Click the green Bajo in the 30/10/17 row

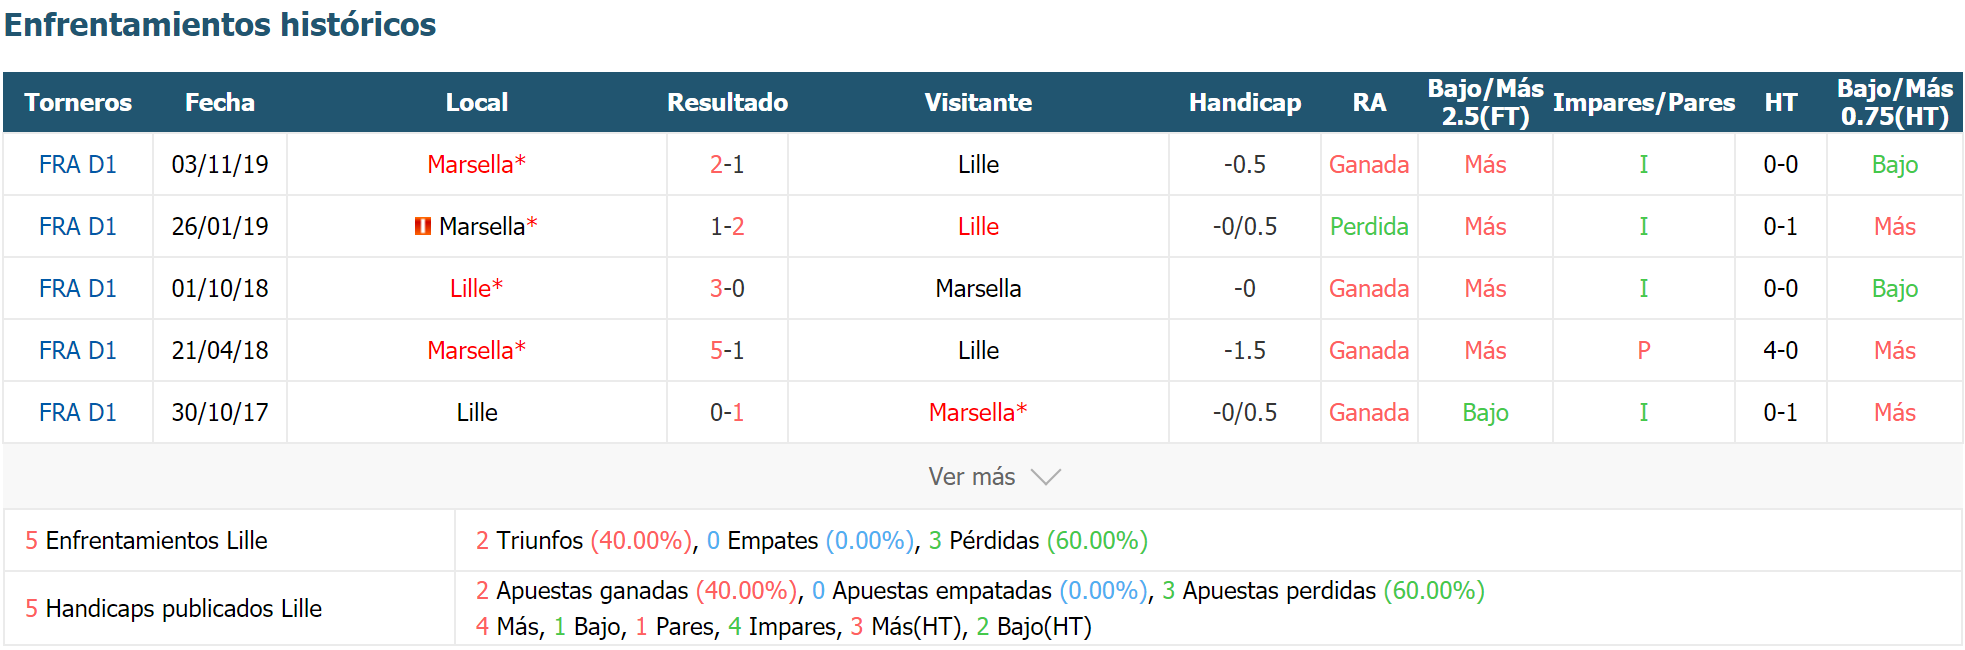[x=1485, y=413]
